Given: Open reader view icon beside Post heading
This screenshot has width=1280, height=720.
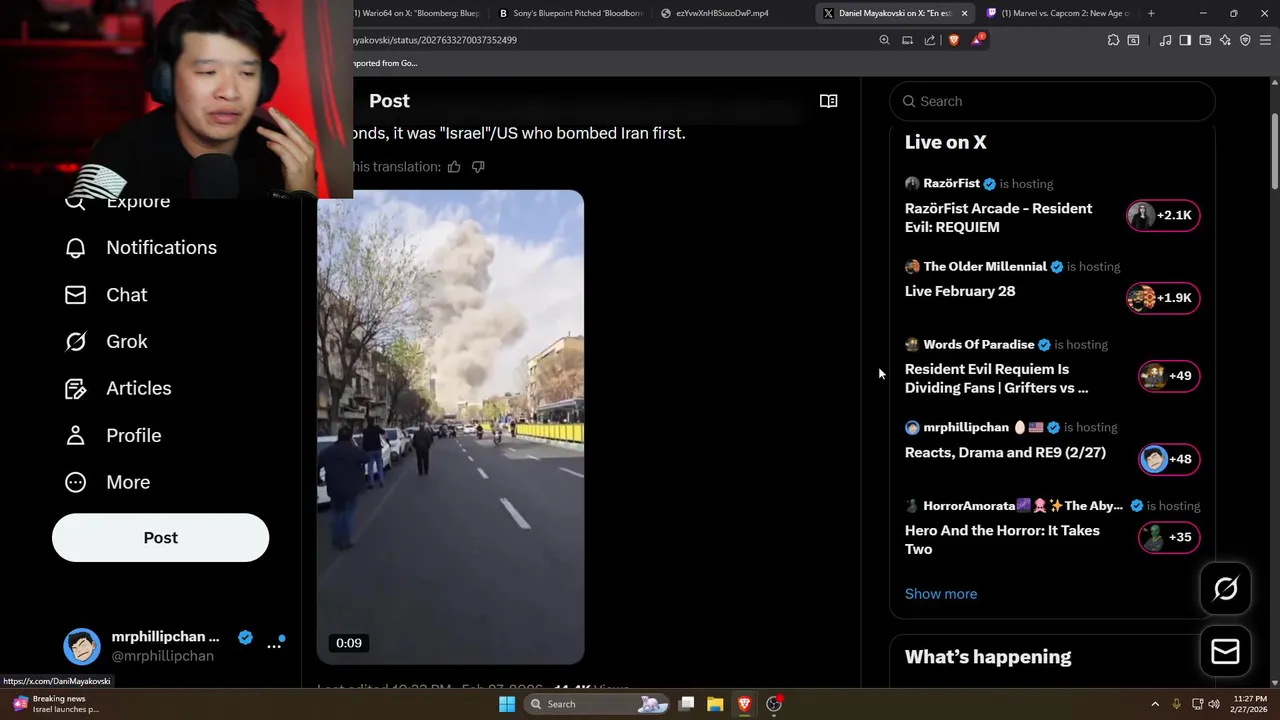Looking at the screenshot, I should [828, 101].
